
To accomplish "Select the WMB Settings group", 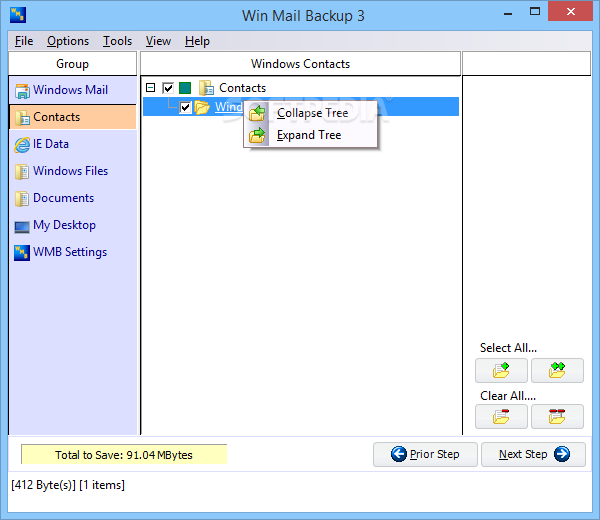I will [73, 252].
